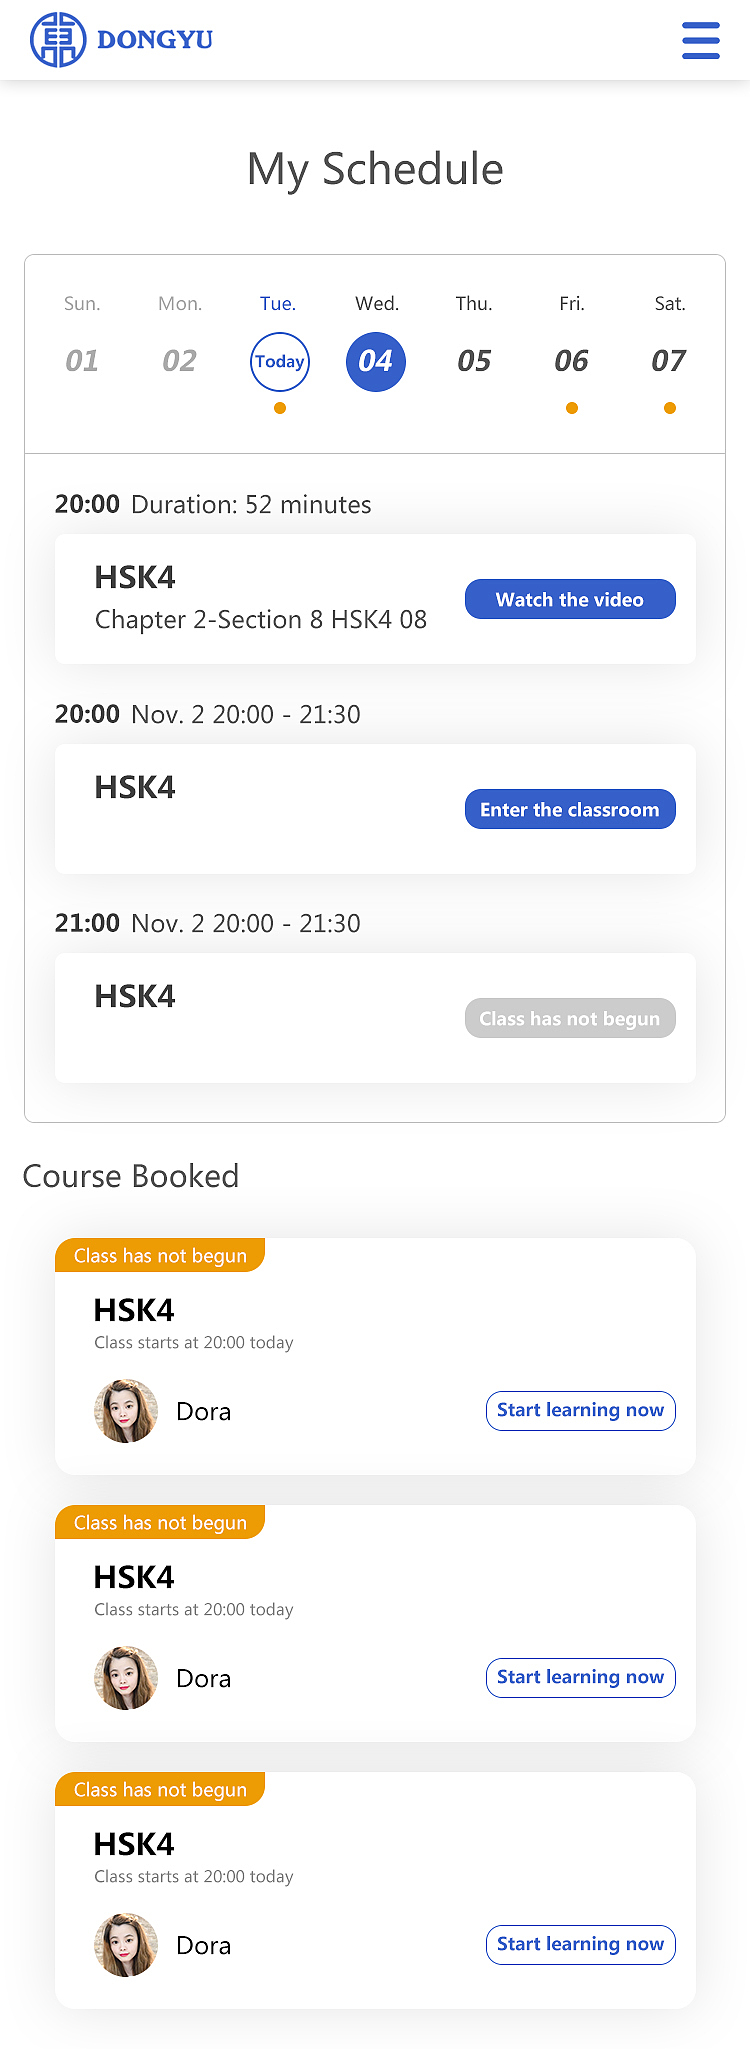Click the Dongyu logo icon

pos(58,40)
